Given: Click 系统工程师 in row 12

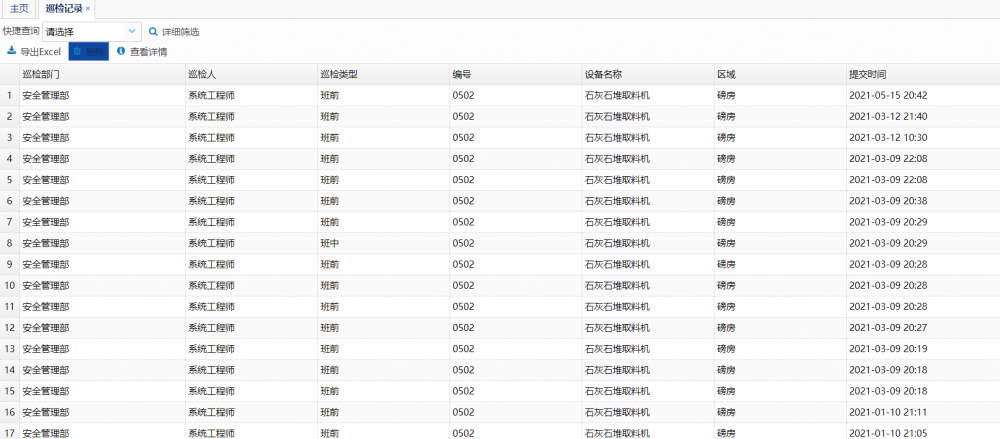Looking at the screenshot, I should [211, 327].
